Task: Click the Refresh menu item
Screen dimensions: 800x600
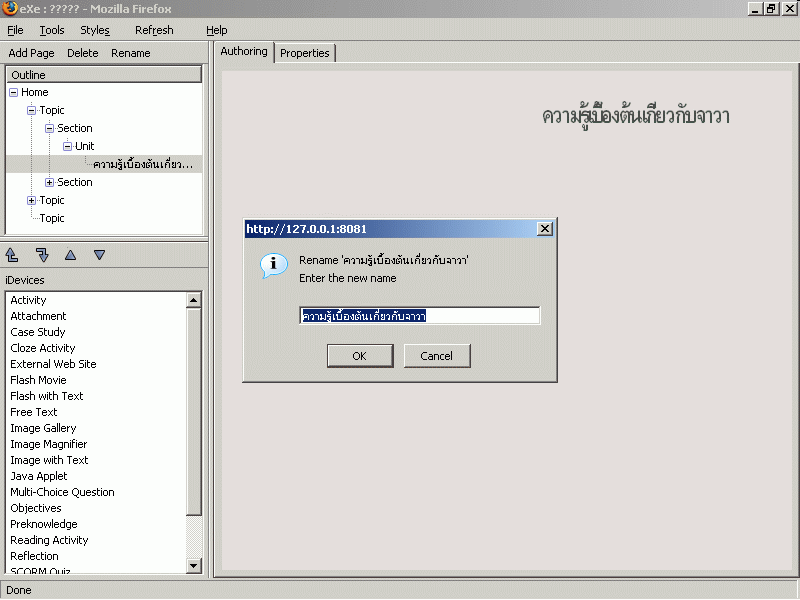Action: 154,30
